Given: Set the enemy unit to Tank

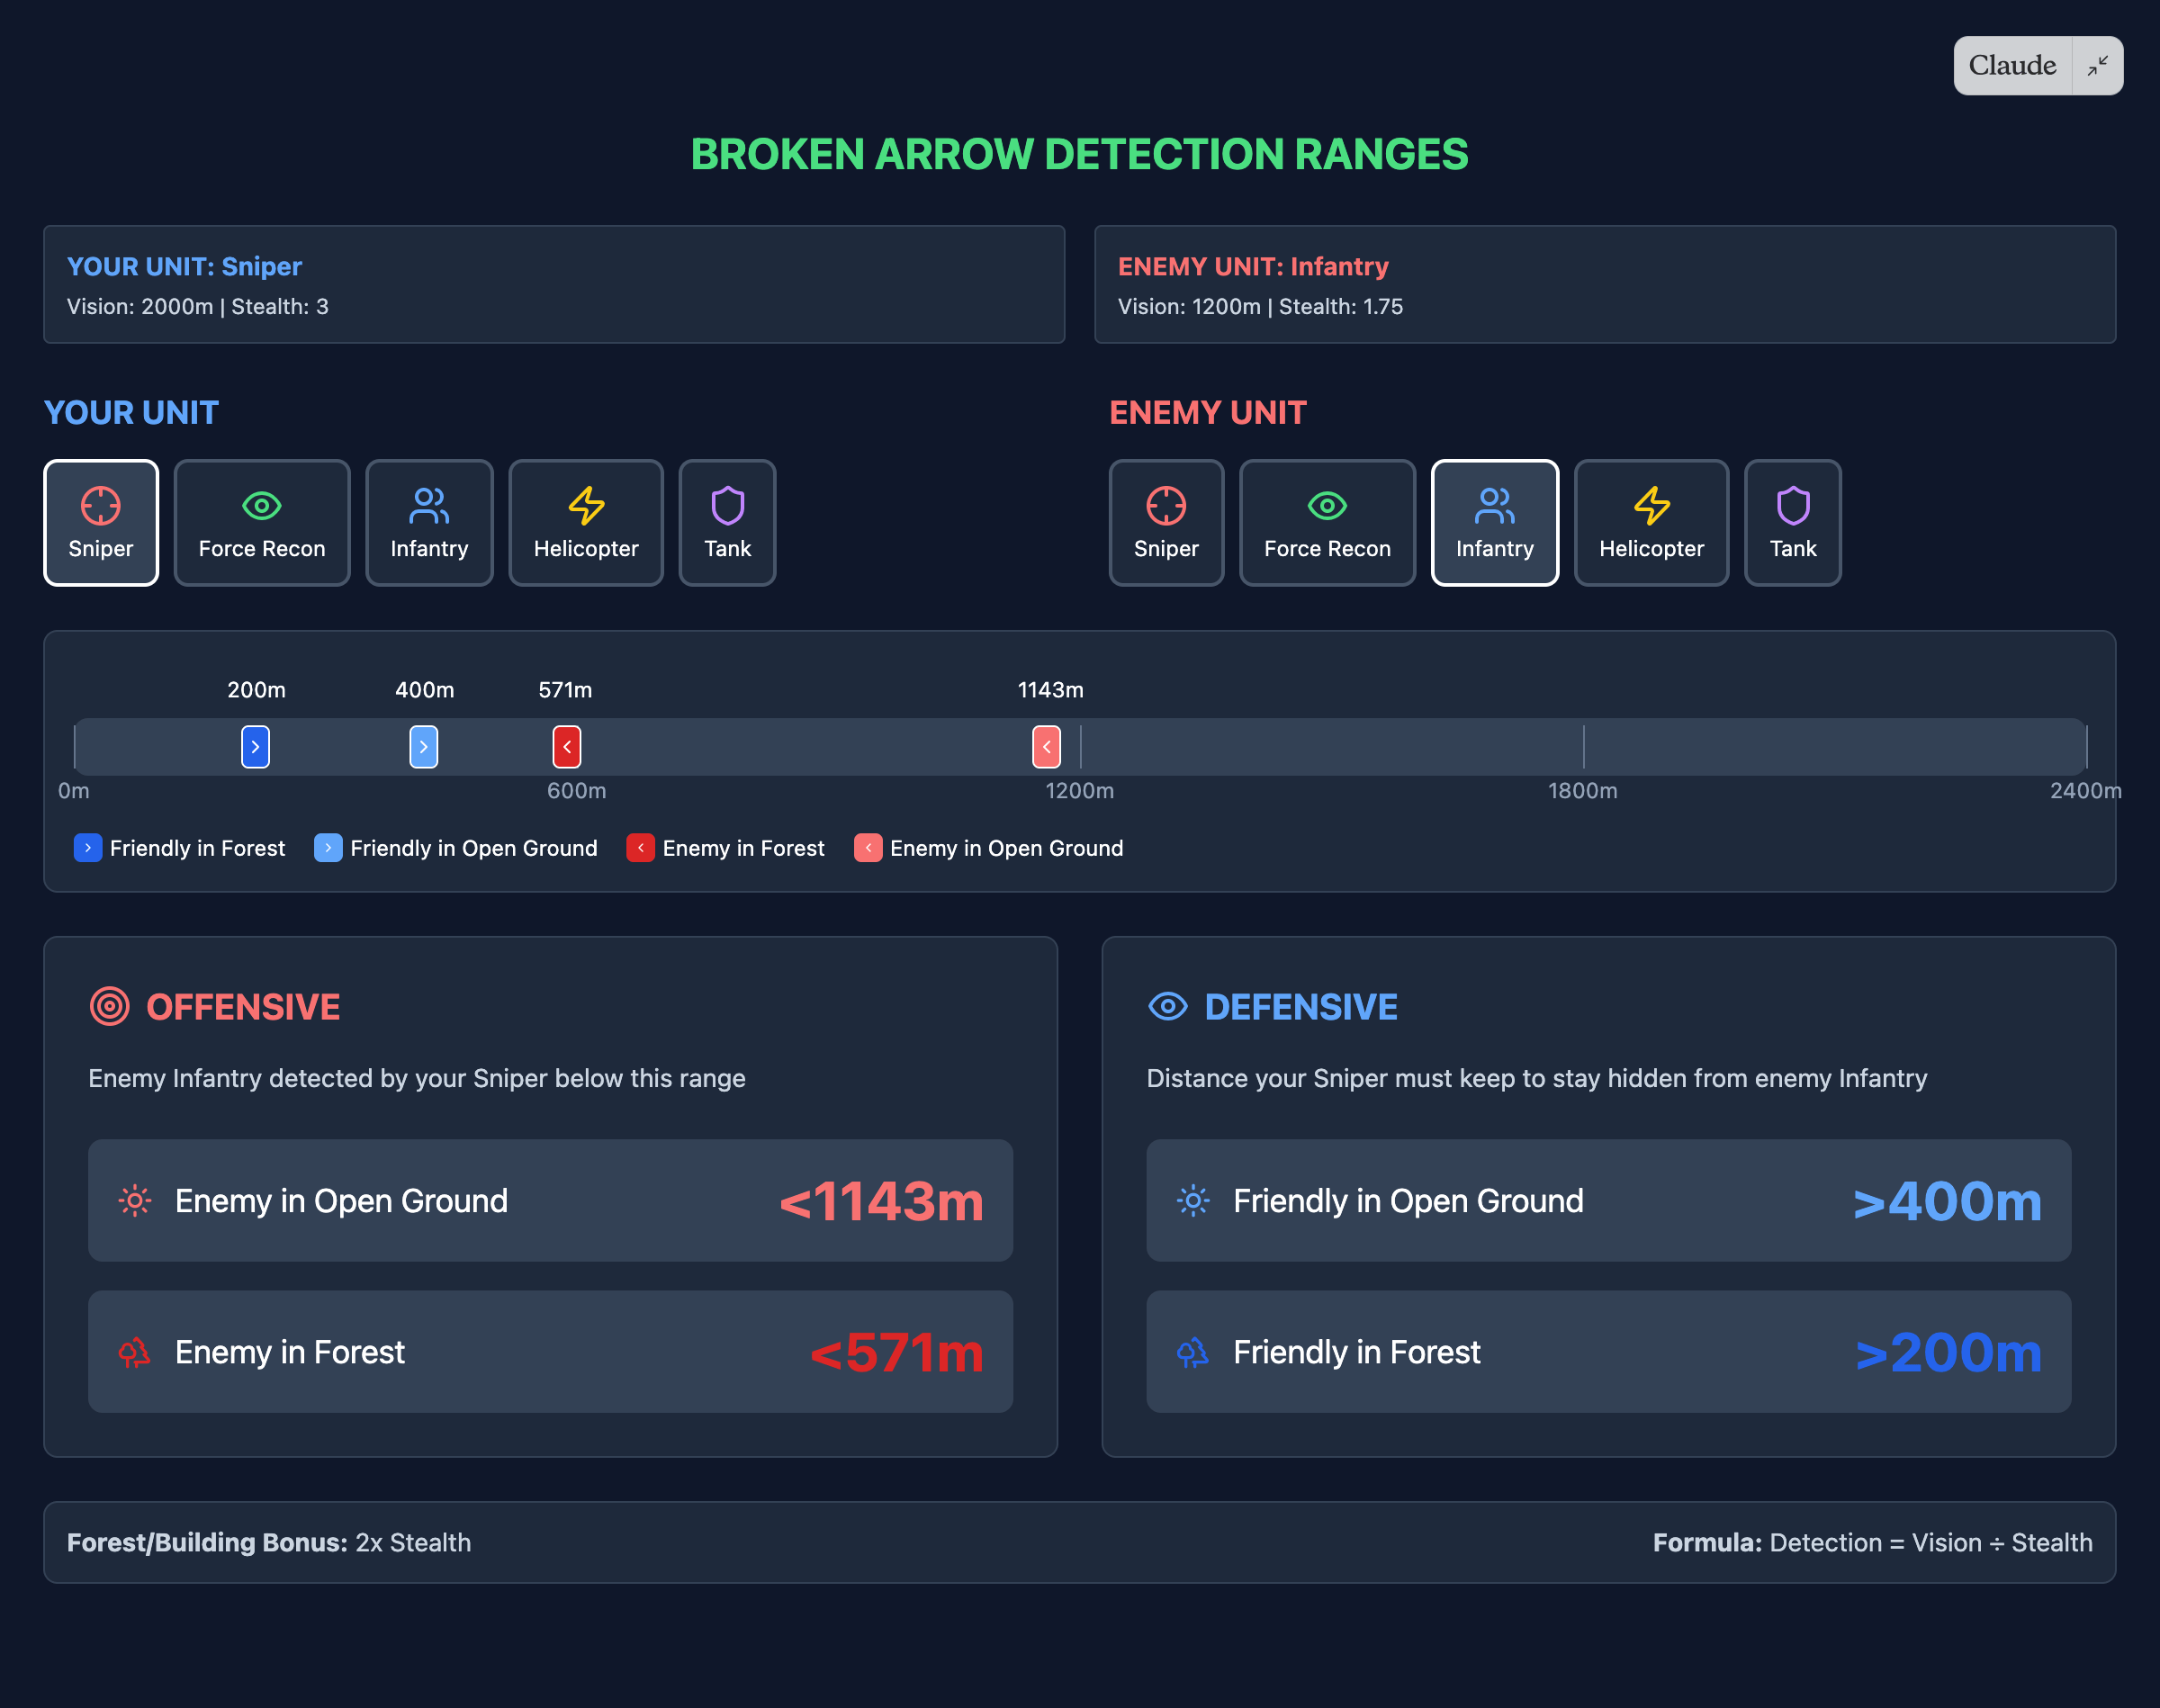Looking at the screenshot, I should (x=1793, y=522).
